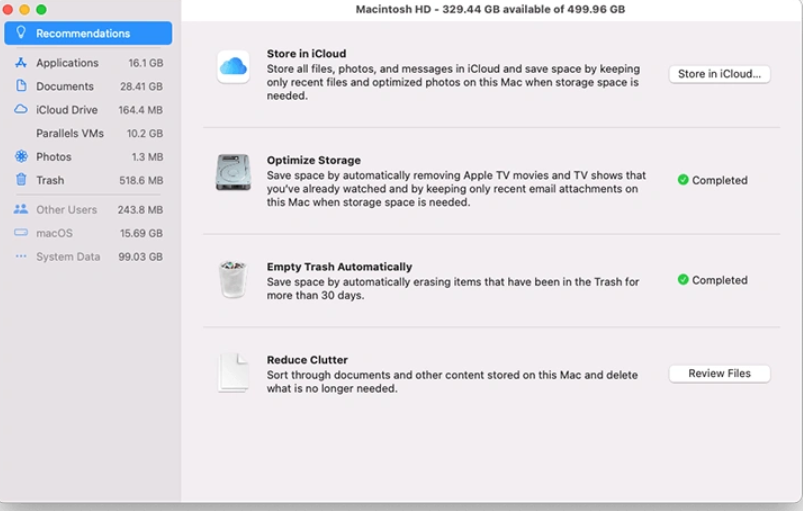Open the Parallels VMs category

pyautogui.click(x=88, y=133)
